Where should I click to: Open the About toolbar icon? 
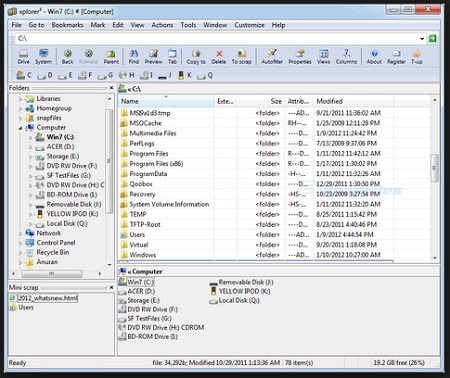[x=374, y=57]
